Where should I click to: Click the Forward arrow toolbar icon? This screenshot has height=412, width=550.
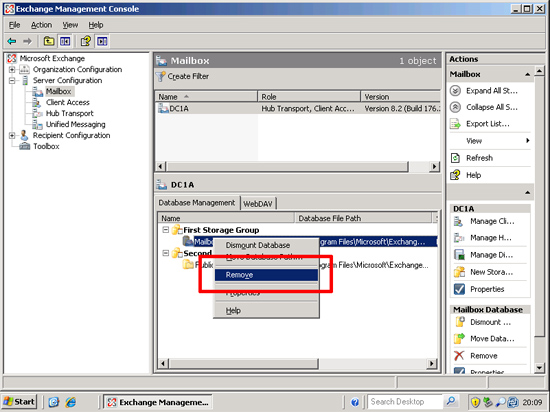pyautogui.click(x=27, y=41)
